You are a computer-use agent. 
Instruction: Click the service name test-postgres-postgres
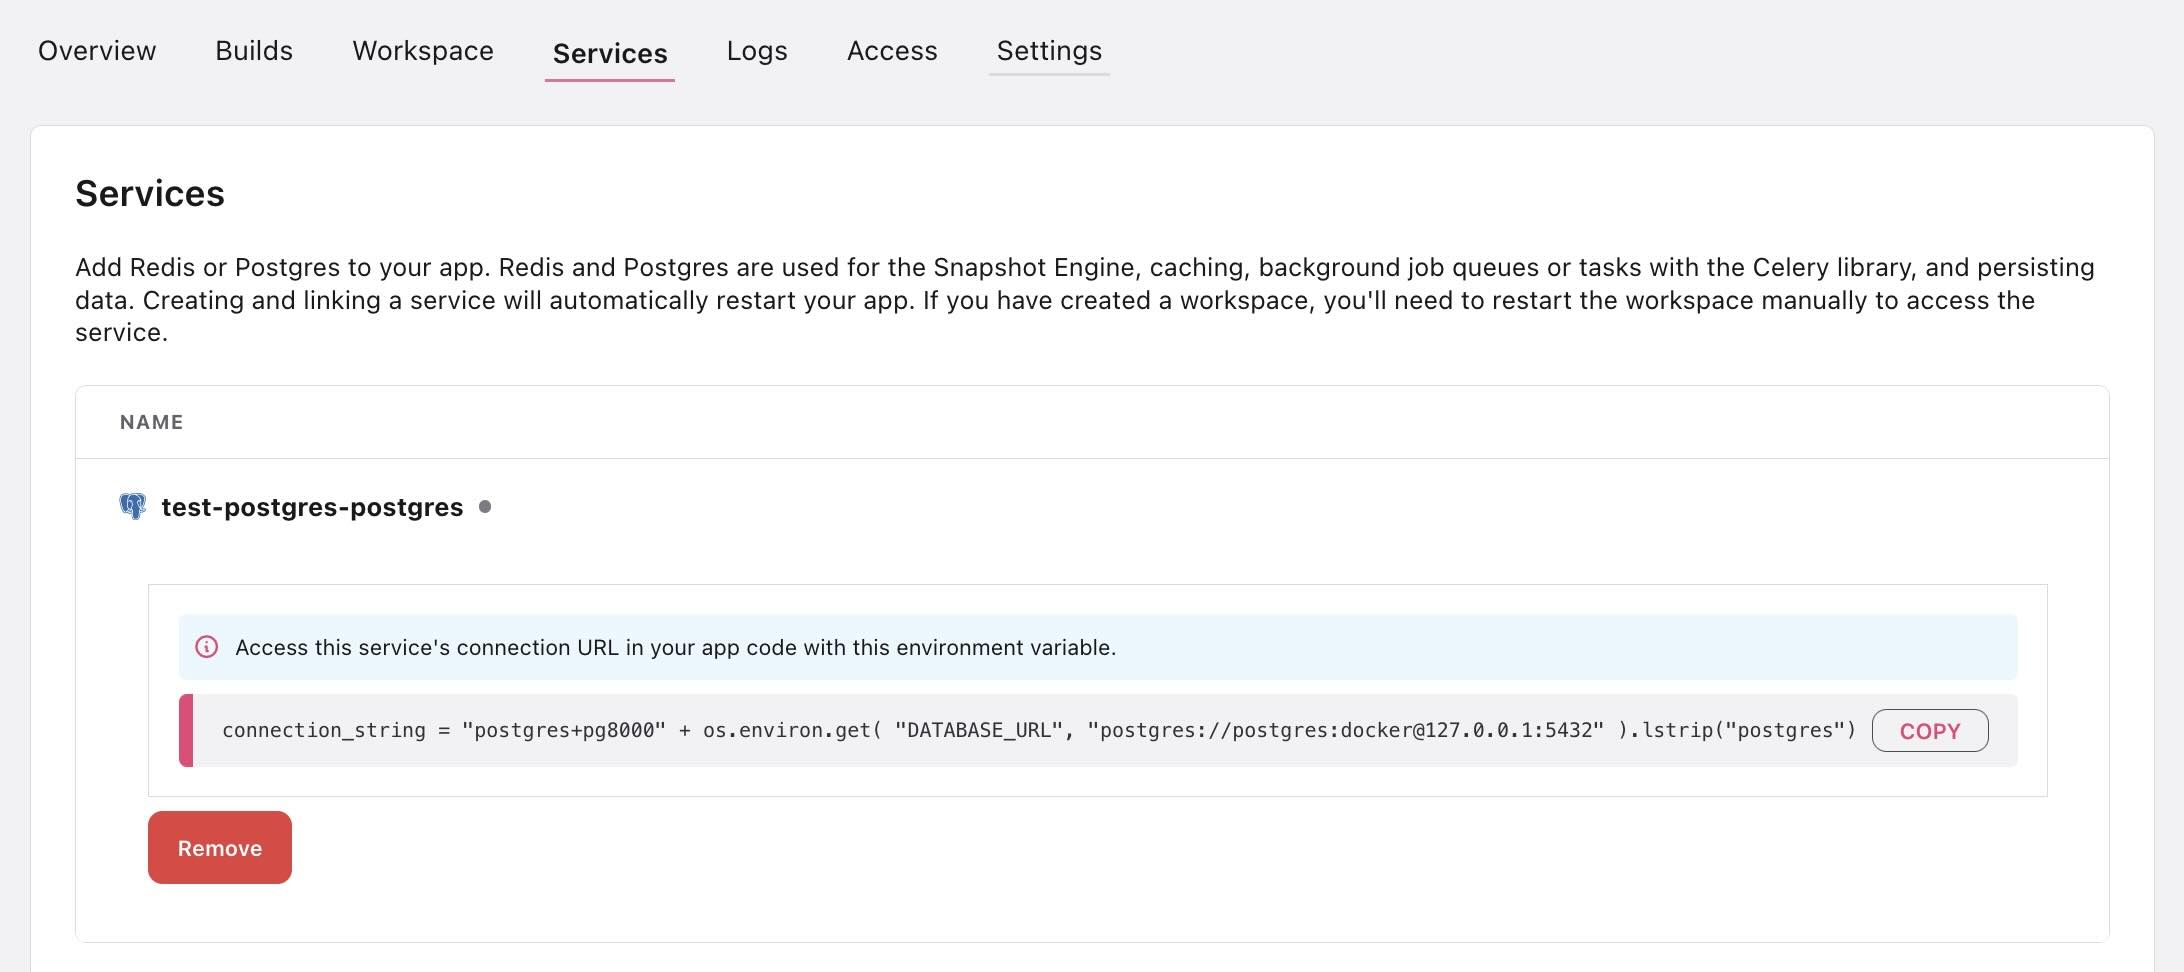point(313,506)
